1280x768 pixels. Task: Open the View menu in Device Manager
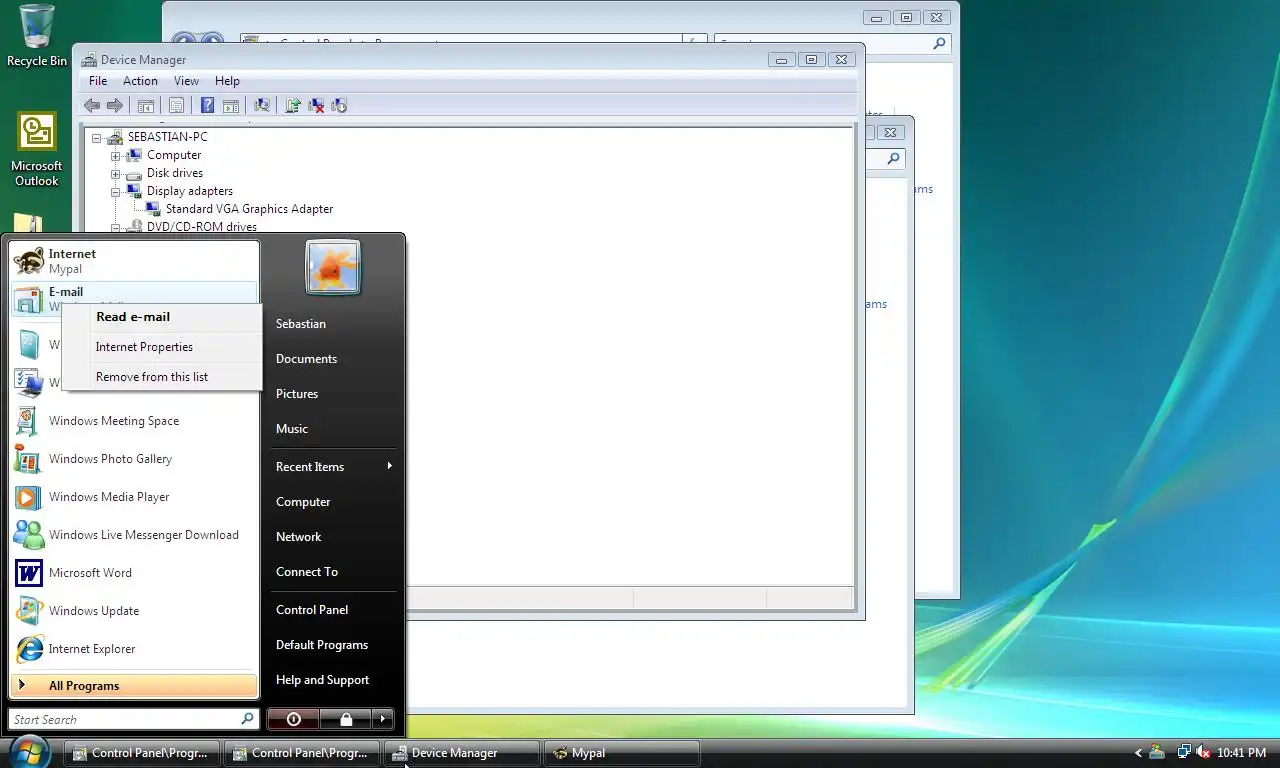click(x=186, y=81)
